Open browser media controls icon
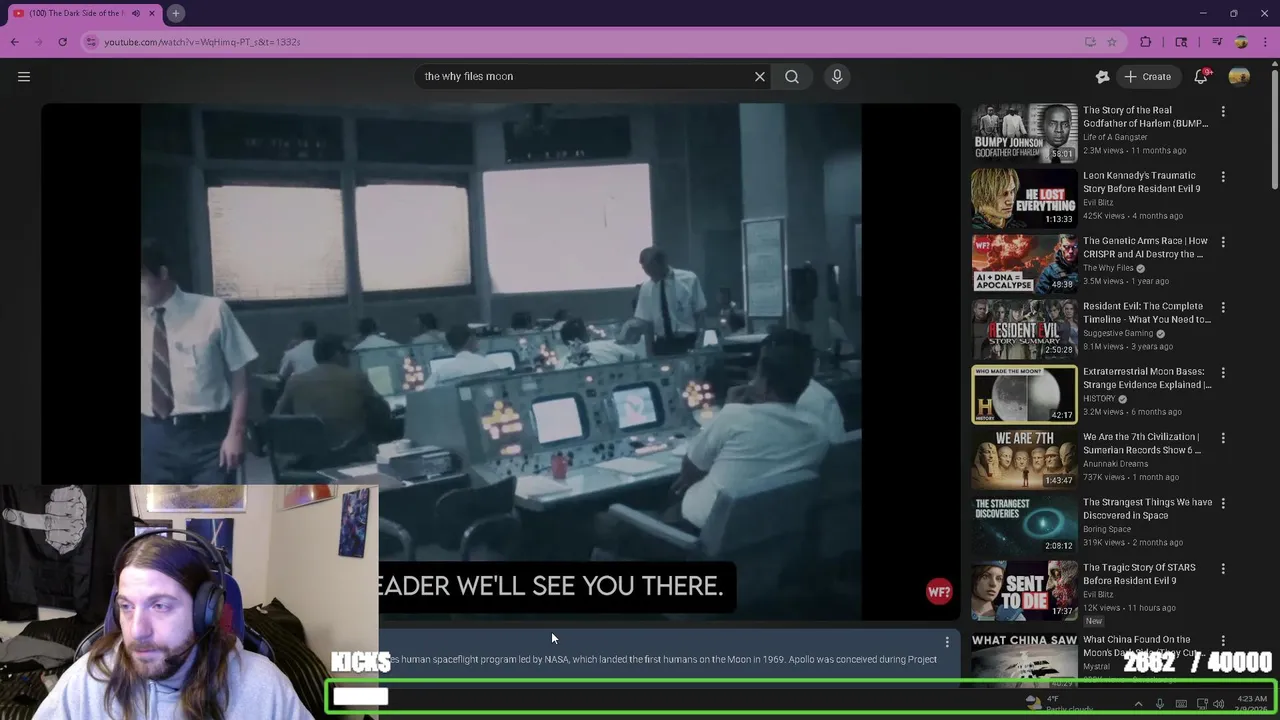The width and height of the screenshot is (1280, 720). pos(1217,42)
